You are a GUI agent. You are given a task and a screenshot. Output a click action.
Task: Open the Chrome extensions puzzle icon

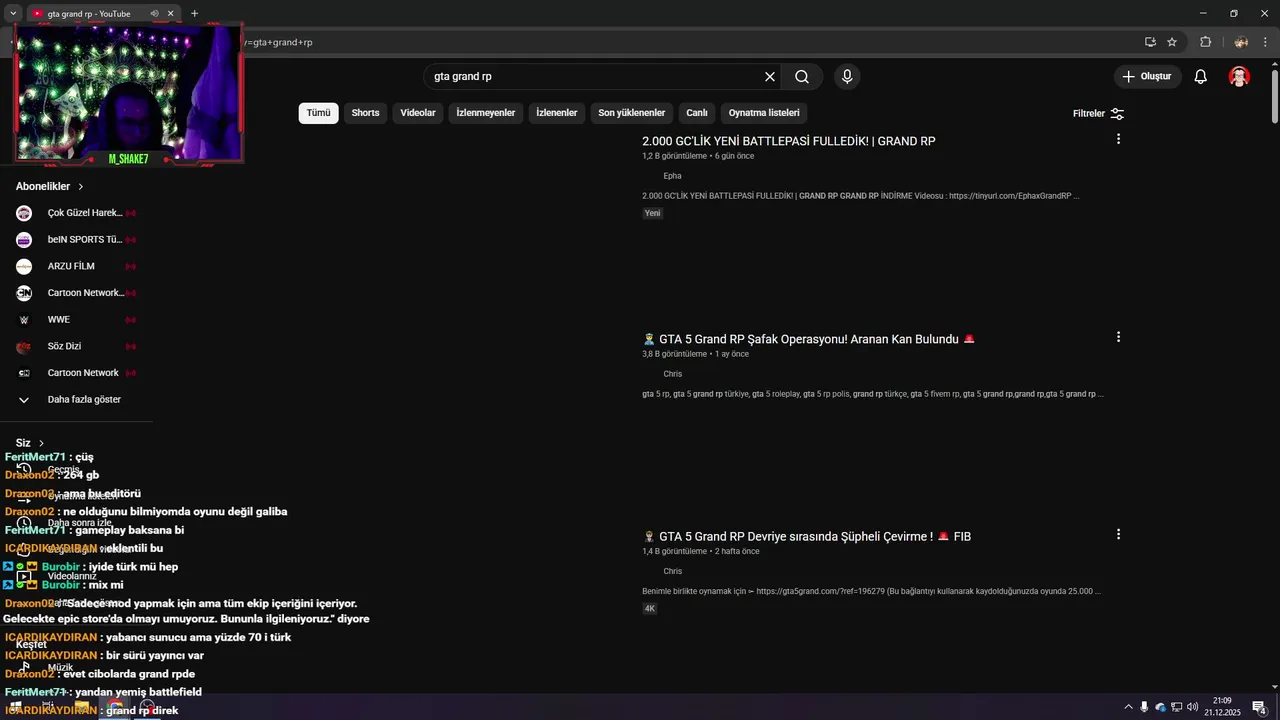1205,42
